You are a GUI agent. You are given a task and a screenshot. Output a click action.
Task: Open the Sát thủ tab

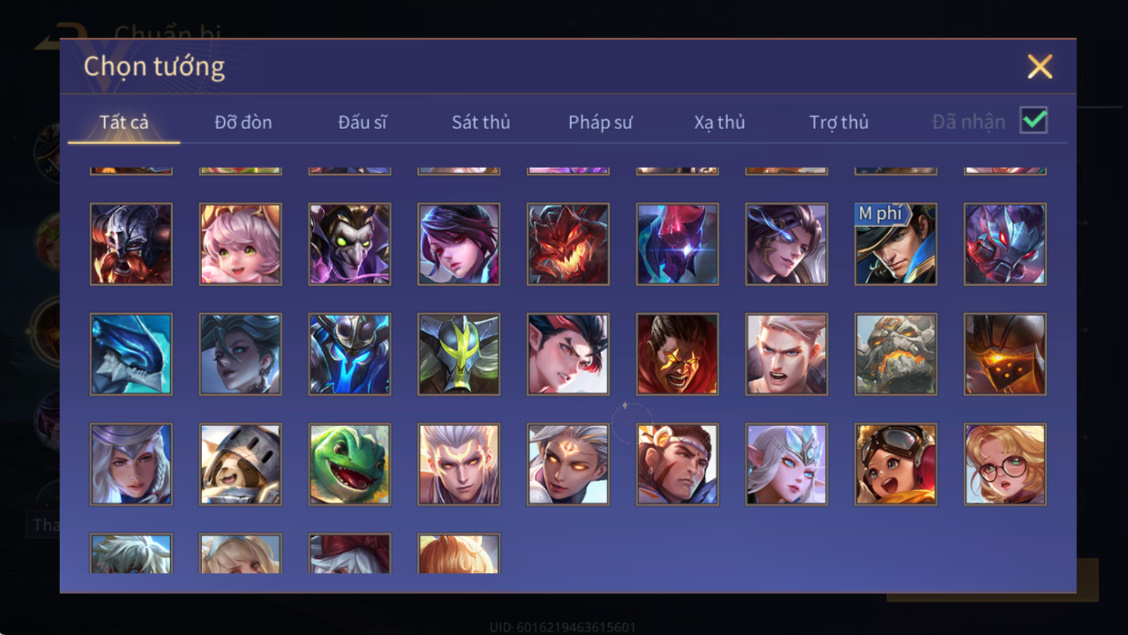coord(481,122)
